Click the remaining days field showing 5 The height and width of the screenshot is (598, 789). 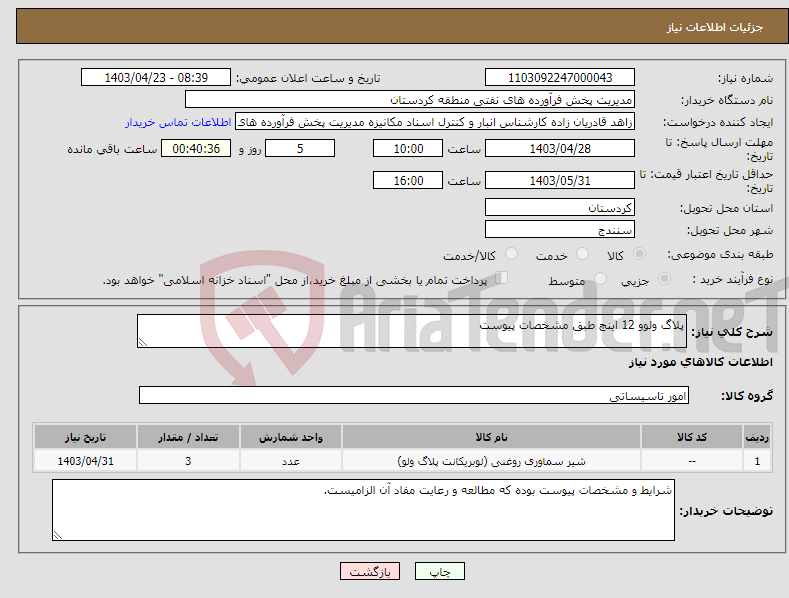(x=300, y=148)
